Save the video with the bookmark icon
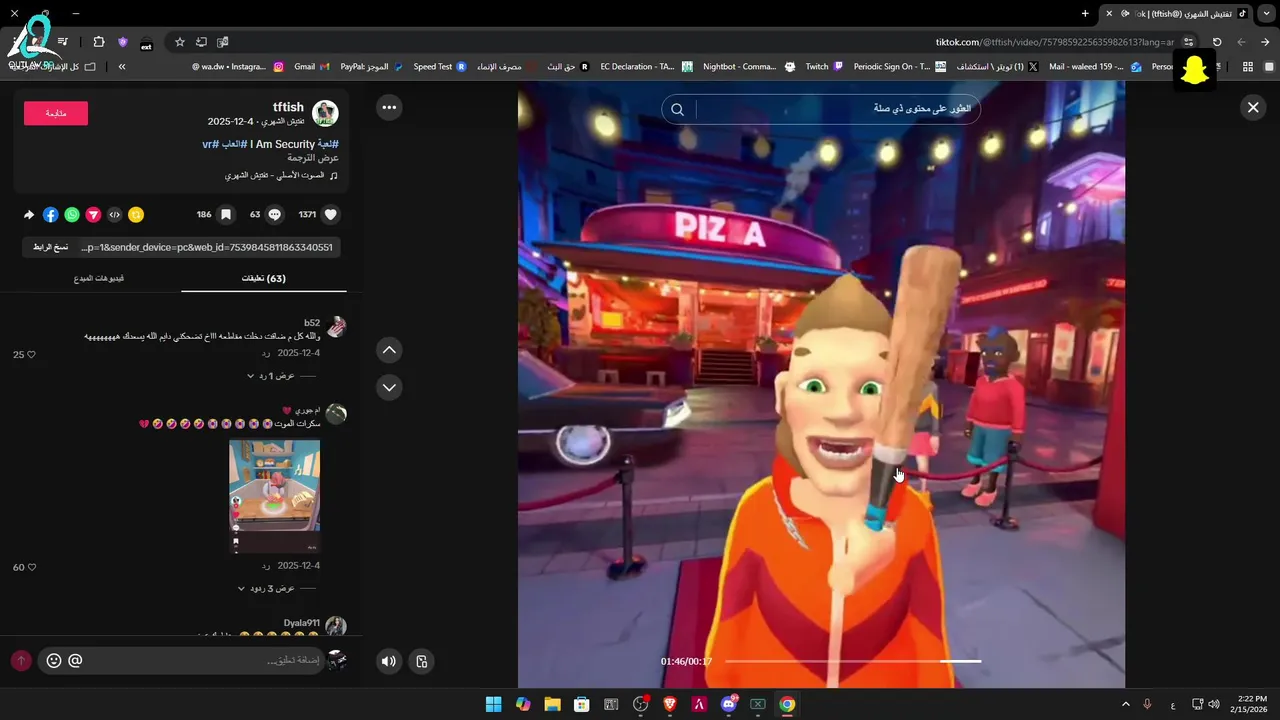 [x=226, y=214]
